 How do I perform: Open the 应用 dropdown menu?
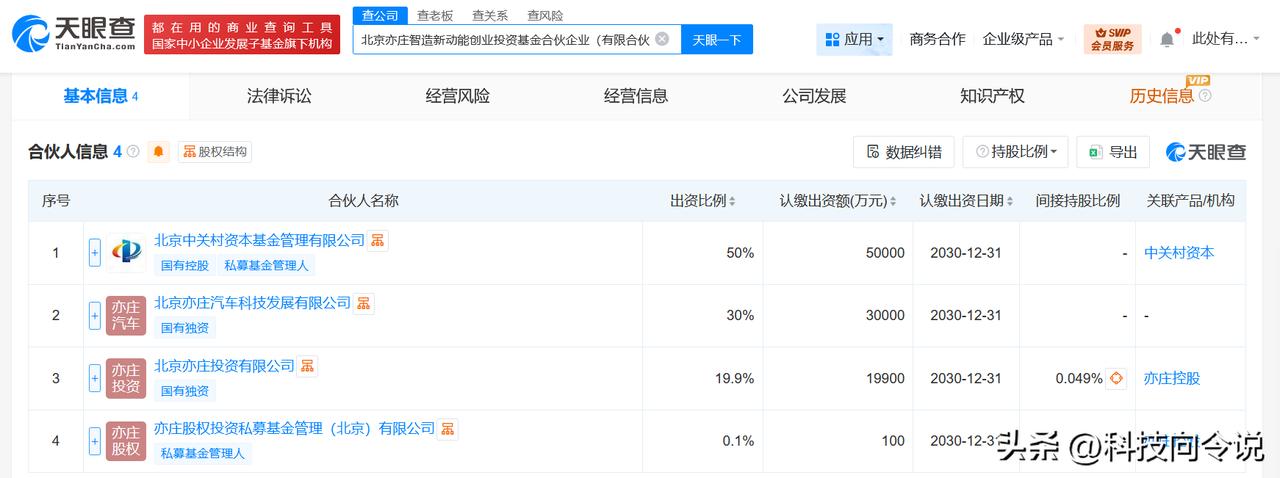(854, 39)
